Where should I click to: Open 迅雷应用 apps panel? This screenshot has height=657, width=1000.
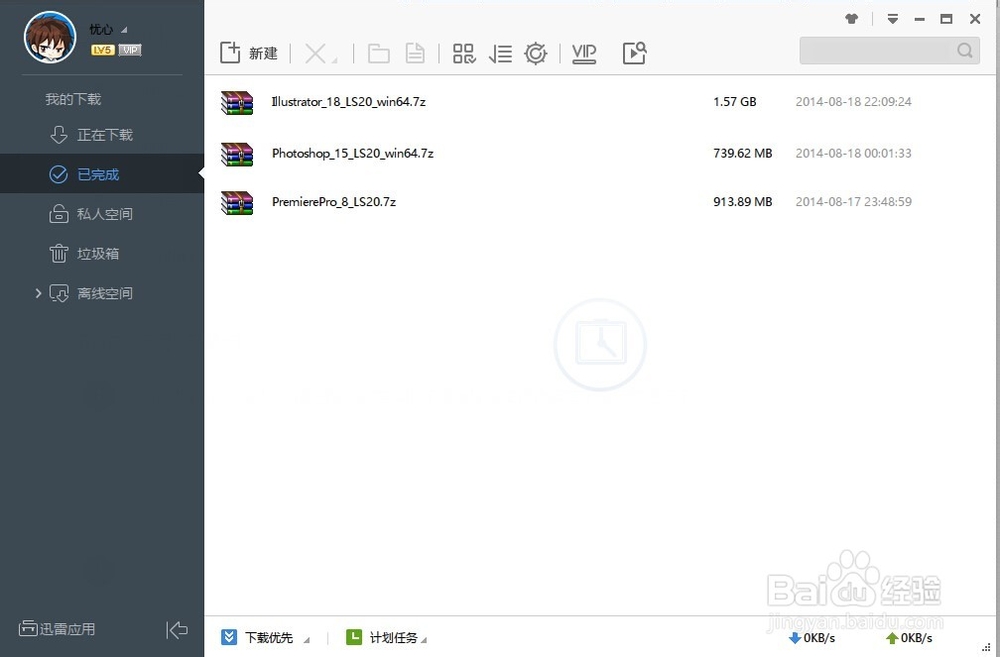coord(57,629)
